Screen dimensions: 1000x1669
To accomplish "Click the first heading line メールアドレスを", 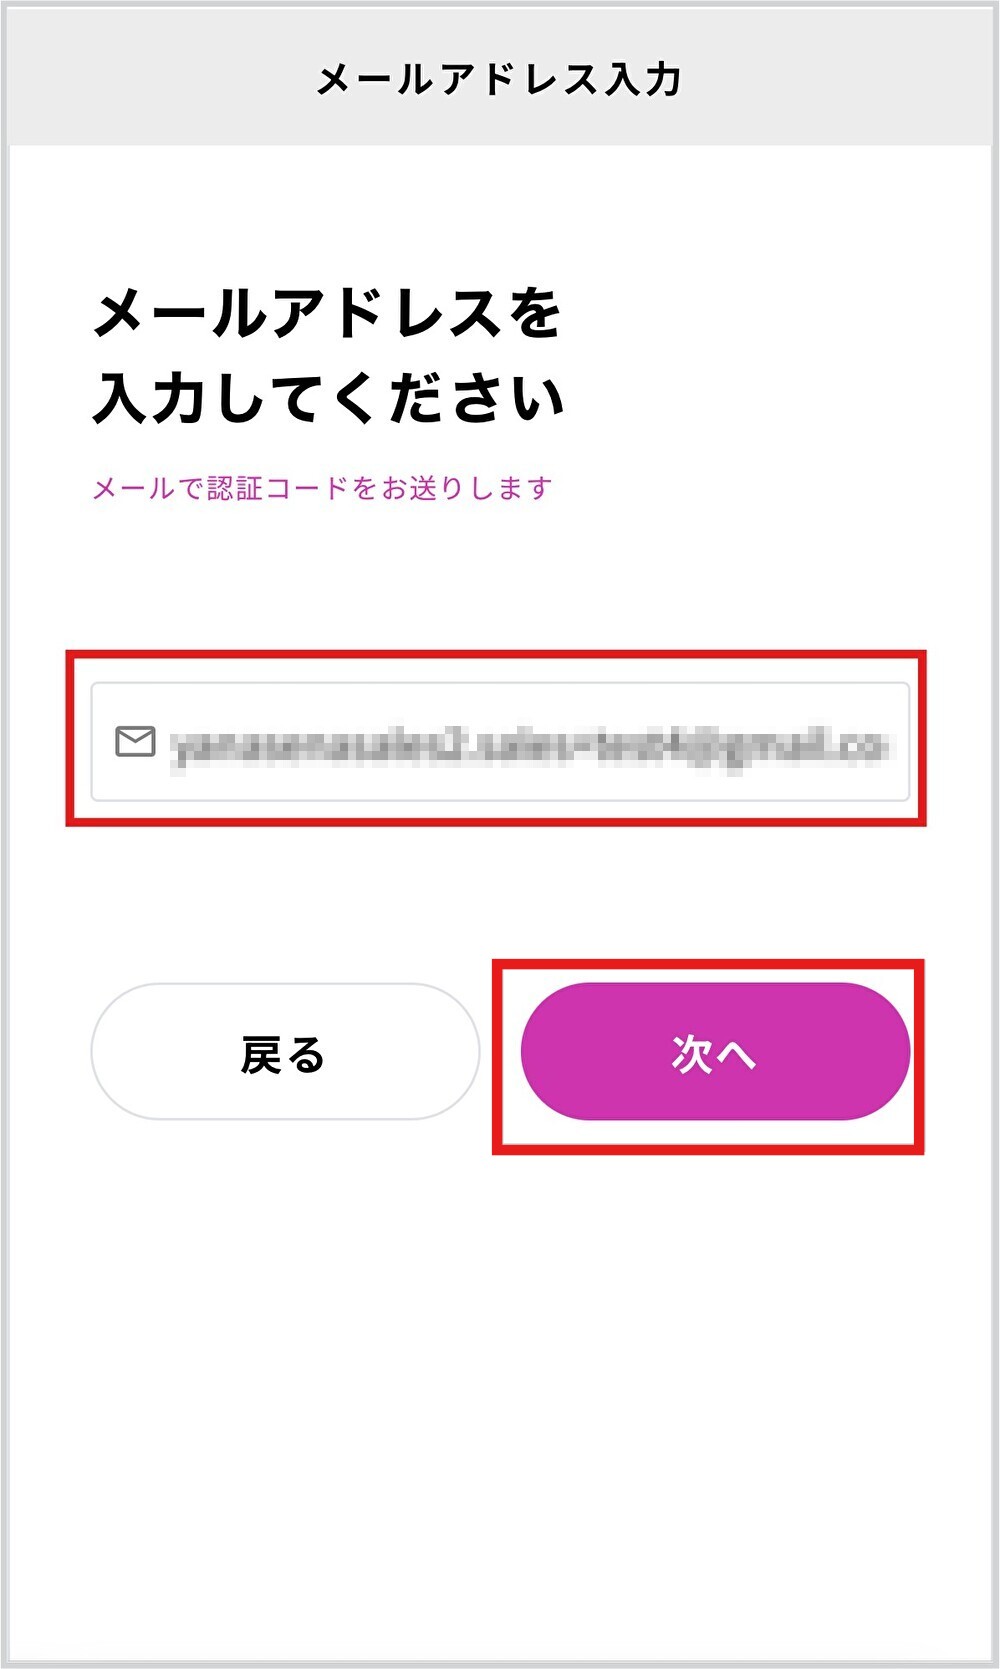I will point(327,313).
